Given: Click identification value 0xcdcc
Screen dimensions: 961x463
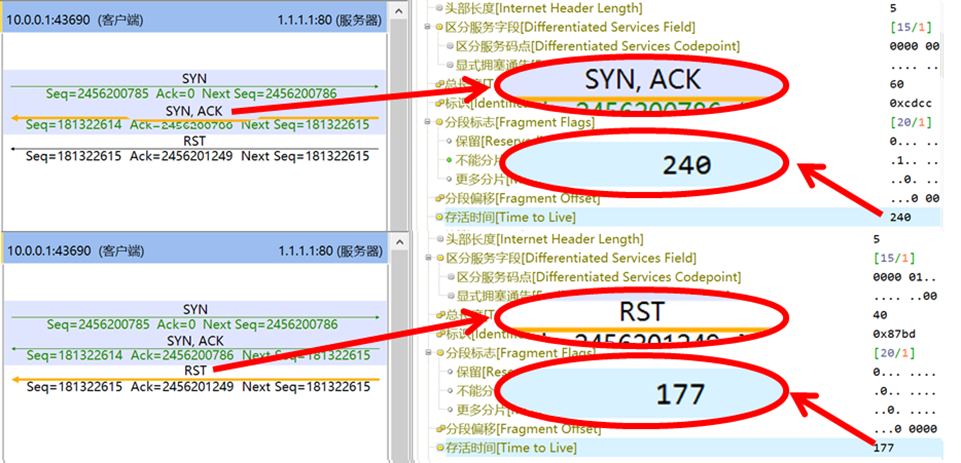Looking at the screenshot, I should click(909, 104).
